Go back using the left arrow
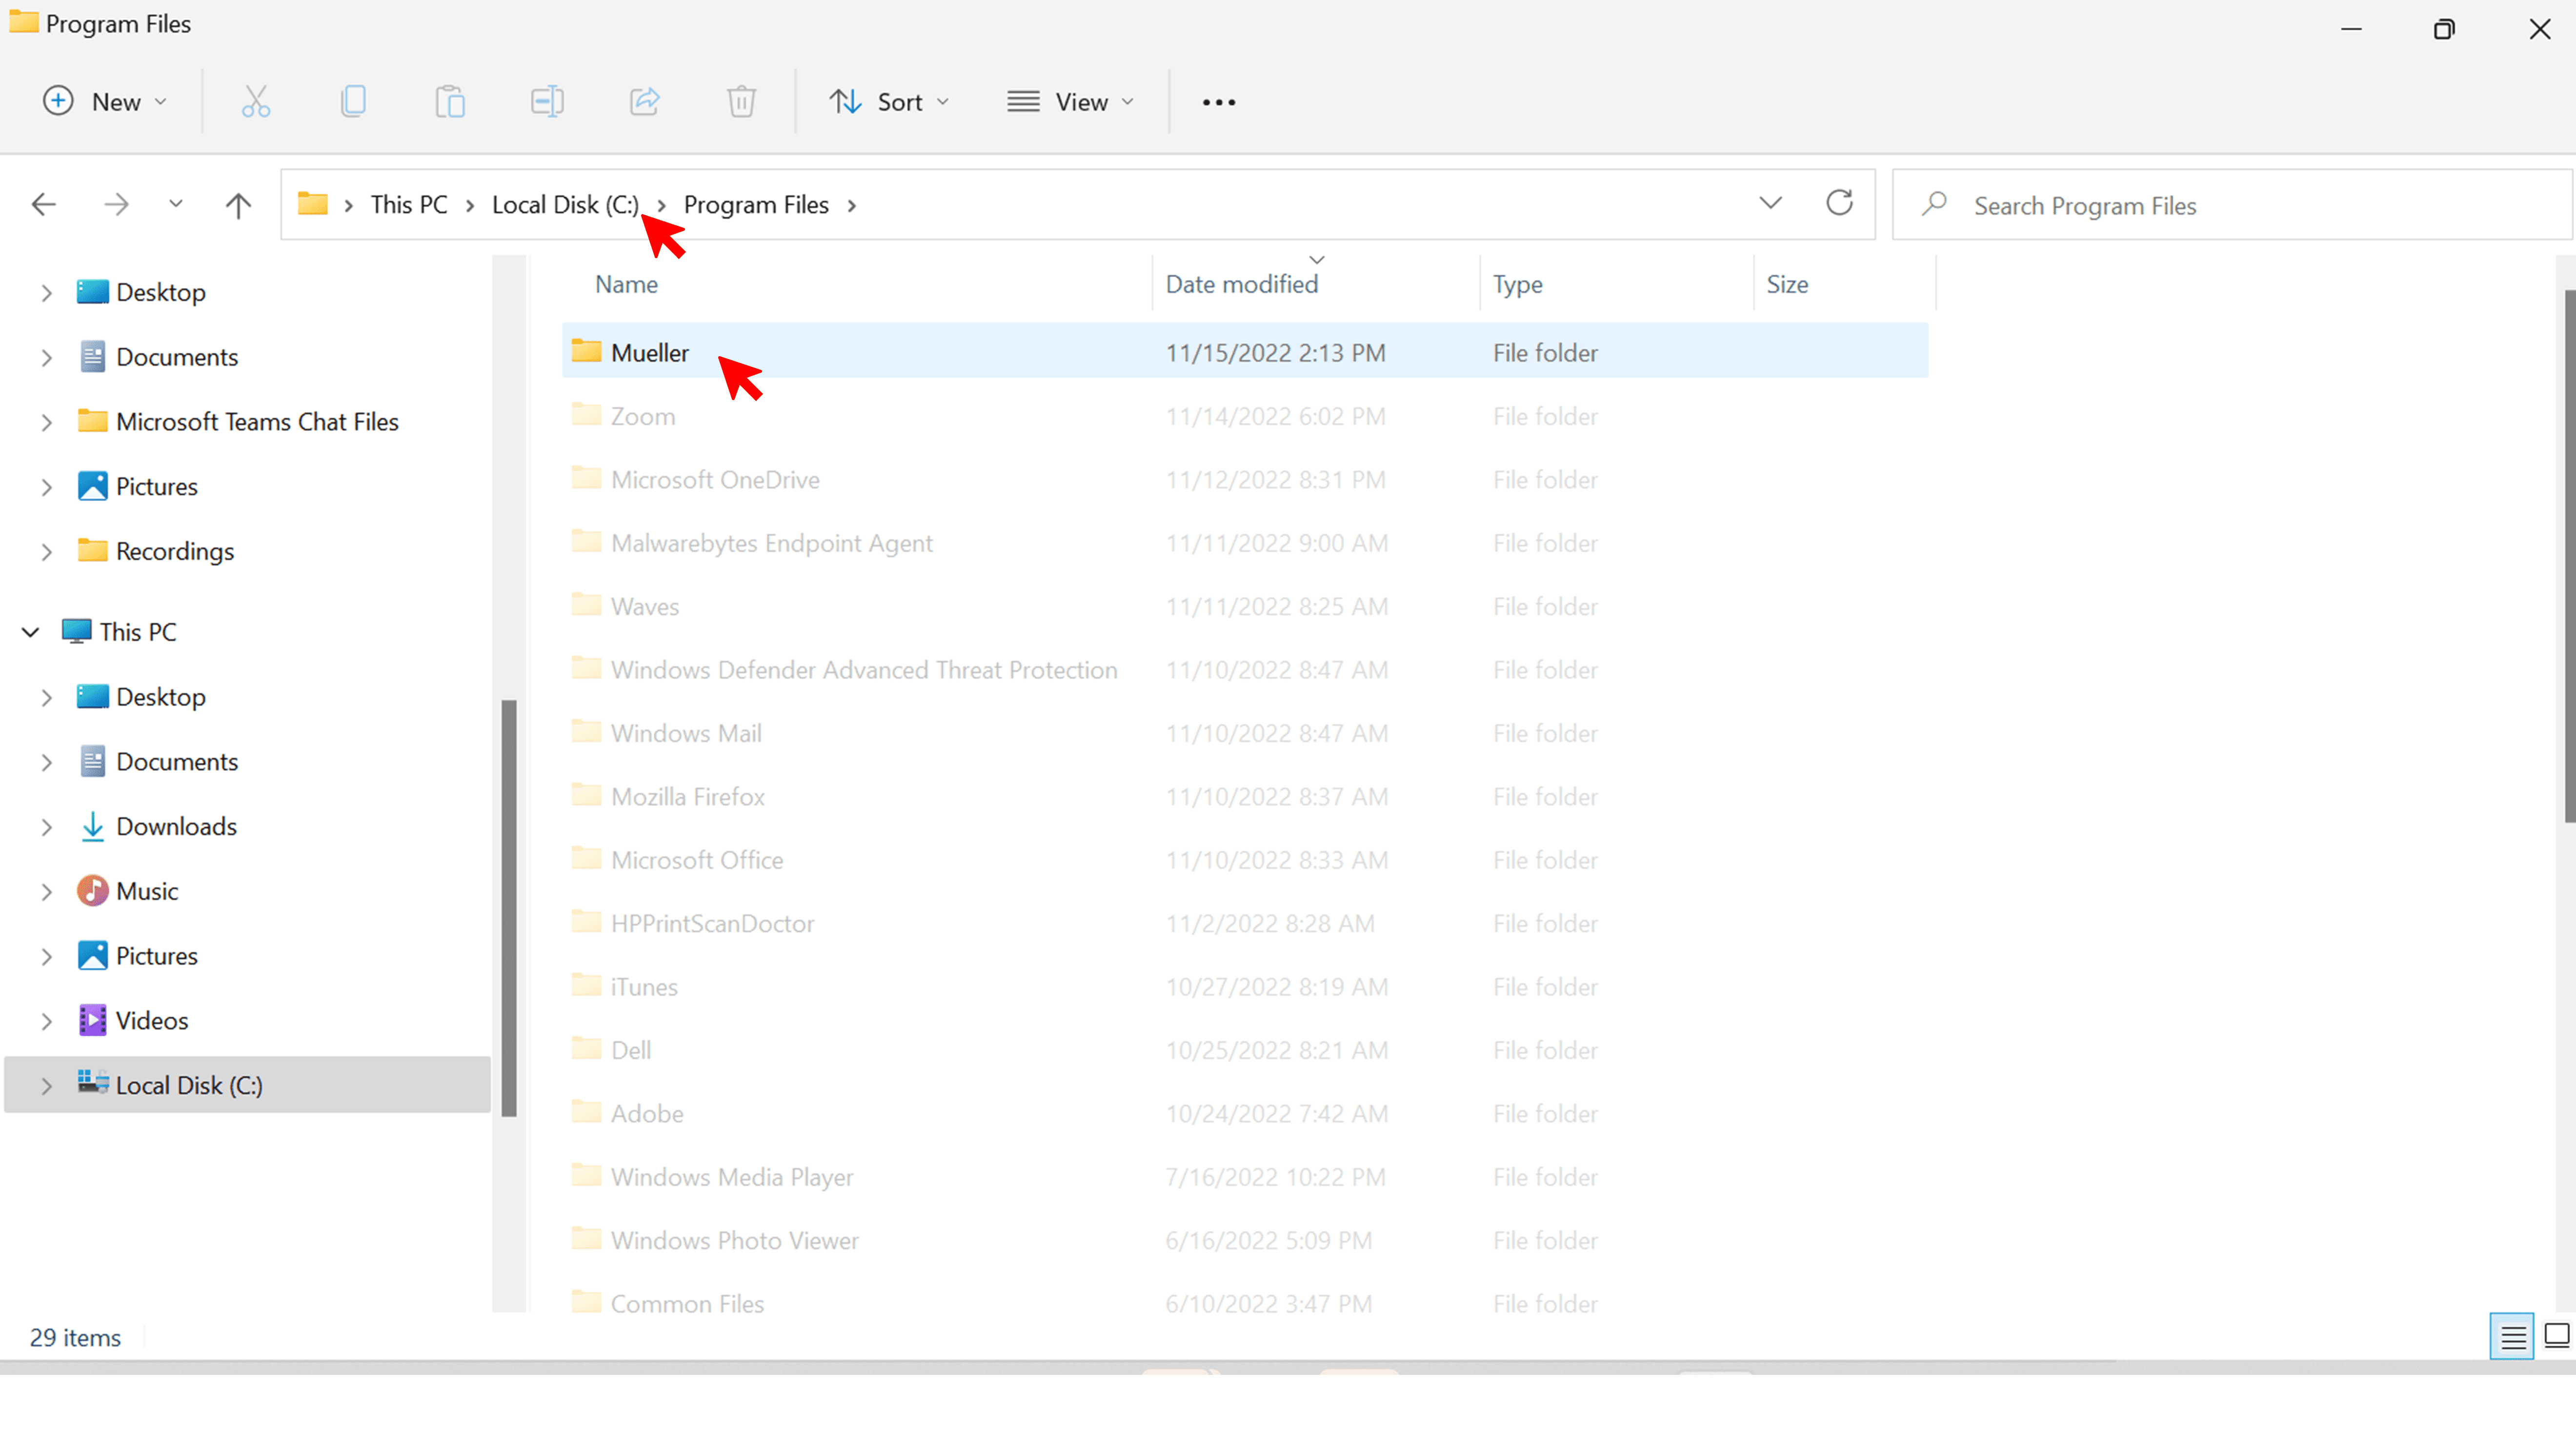Viewport: 2576px width, 1452px height. [44, 205]
